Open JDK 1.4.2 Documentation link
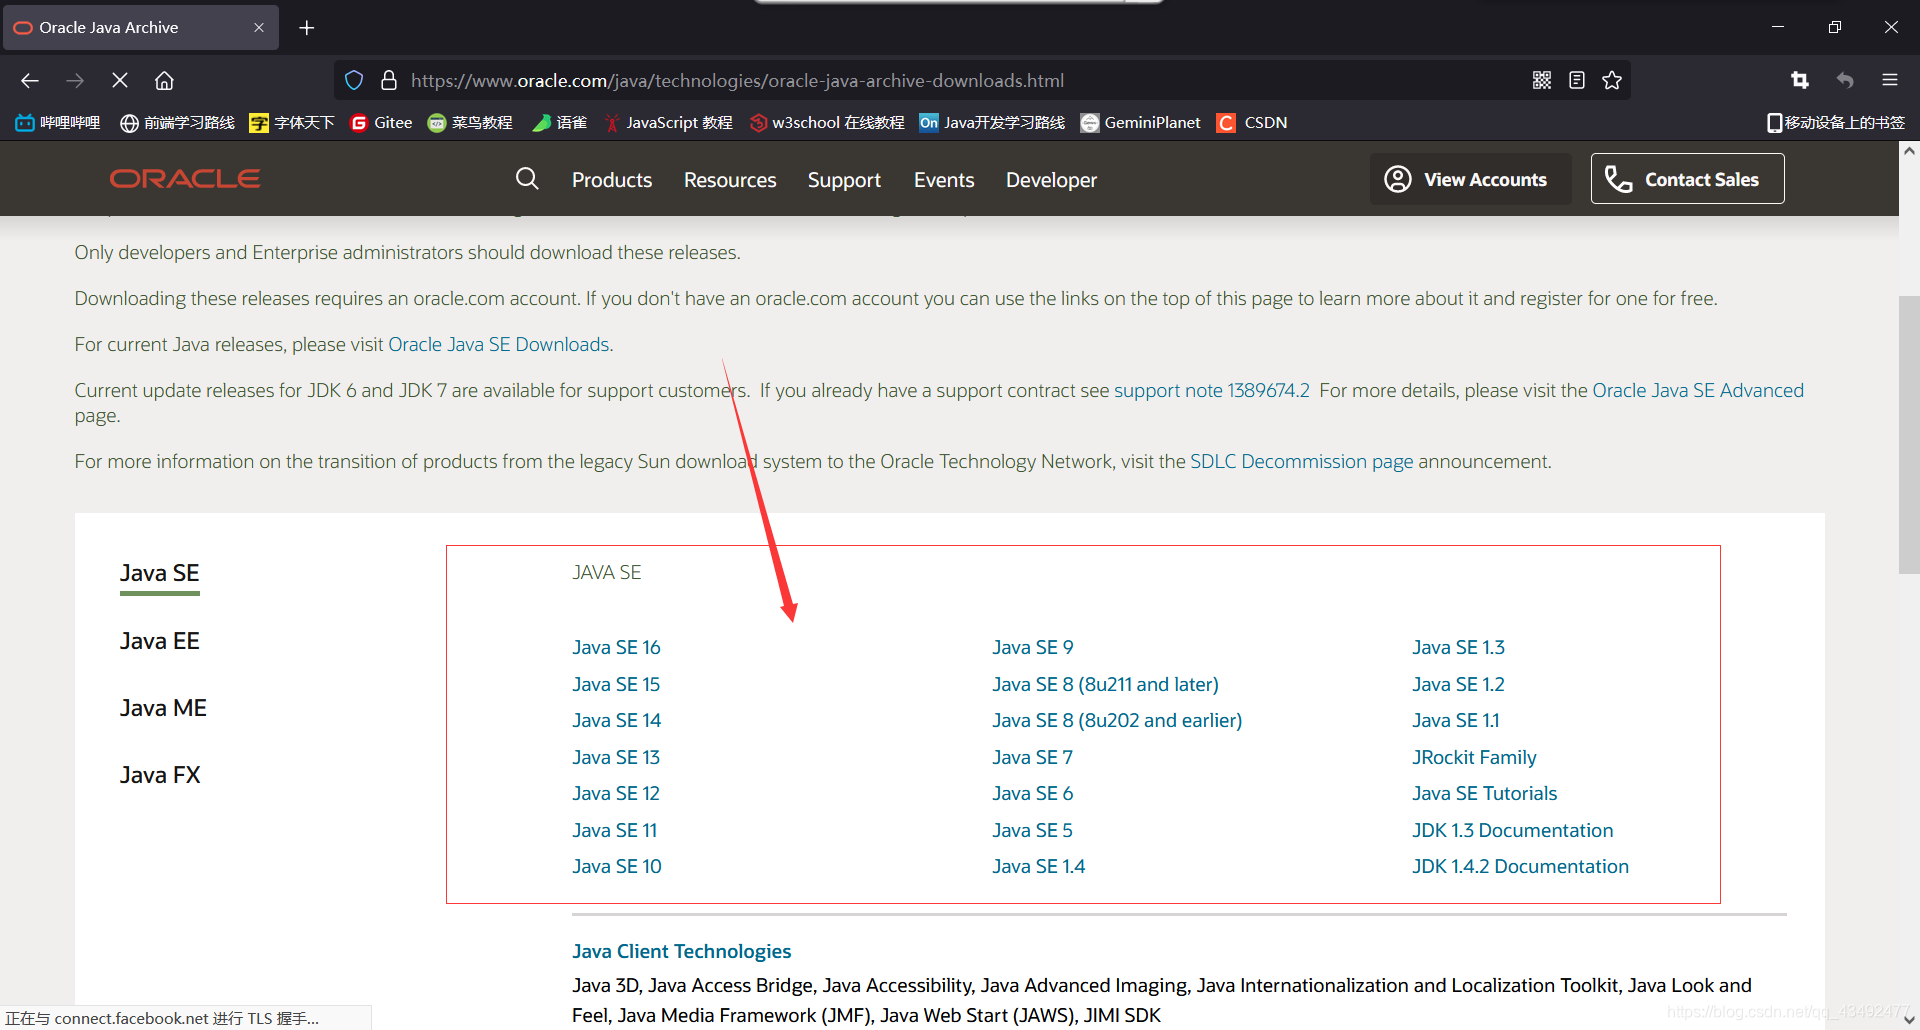1920x1030 pixels. pos(1520,866)
